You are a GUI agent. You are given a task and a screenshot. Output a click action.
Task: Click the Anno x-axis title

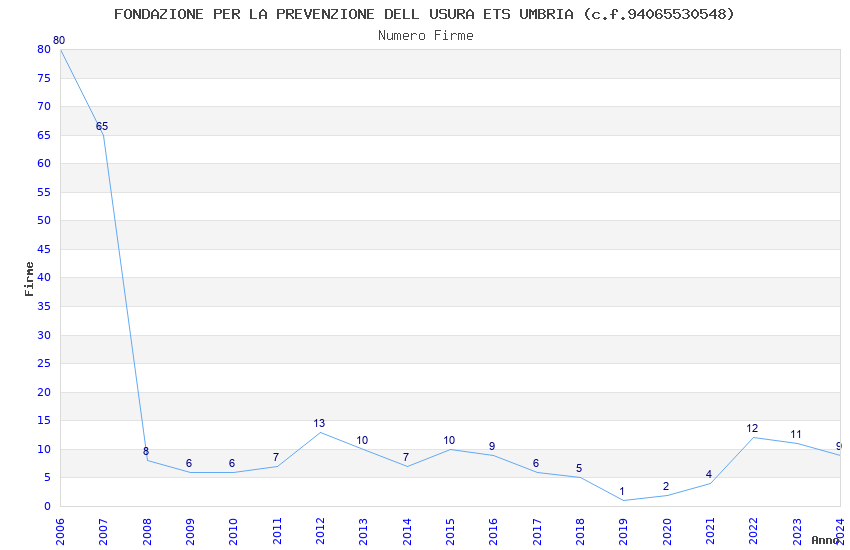[825, 540]
